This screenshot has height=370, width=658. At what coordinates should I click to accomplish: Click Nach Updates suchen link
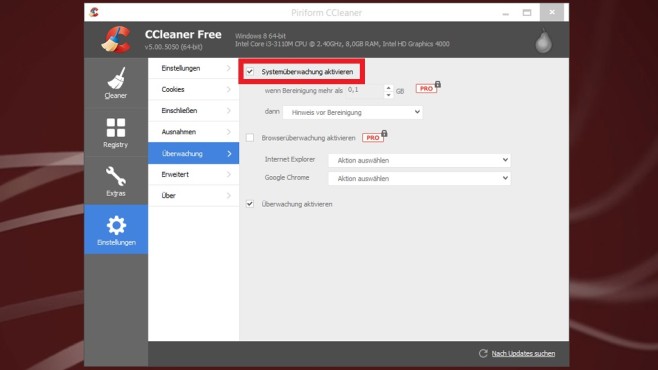pos(523,354)
